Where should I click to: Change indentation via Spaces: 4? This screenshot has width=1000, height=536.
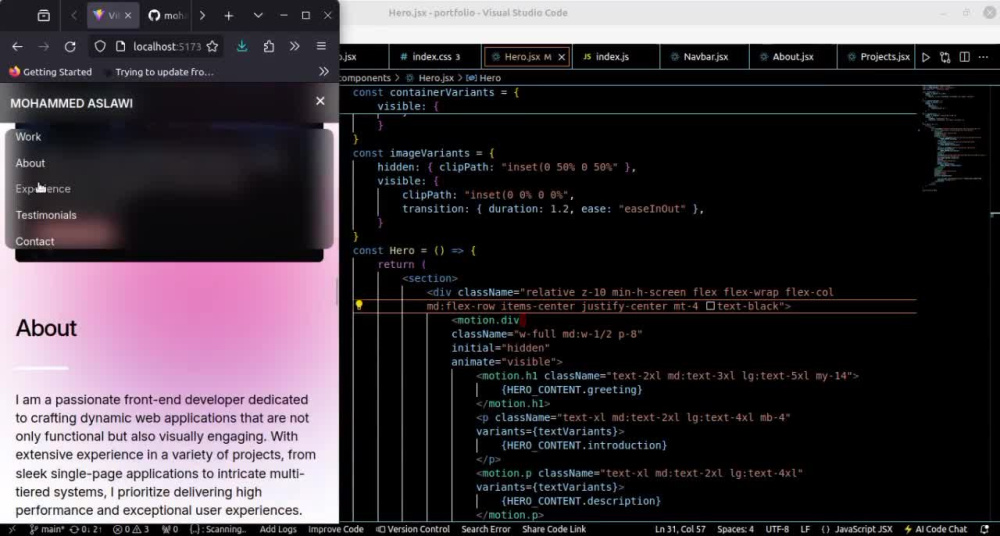coord(735,529)
